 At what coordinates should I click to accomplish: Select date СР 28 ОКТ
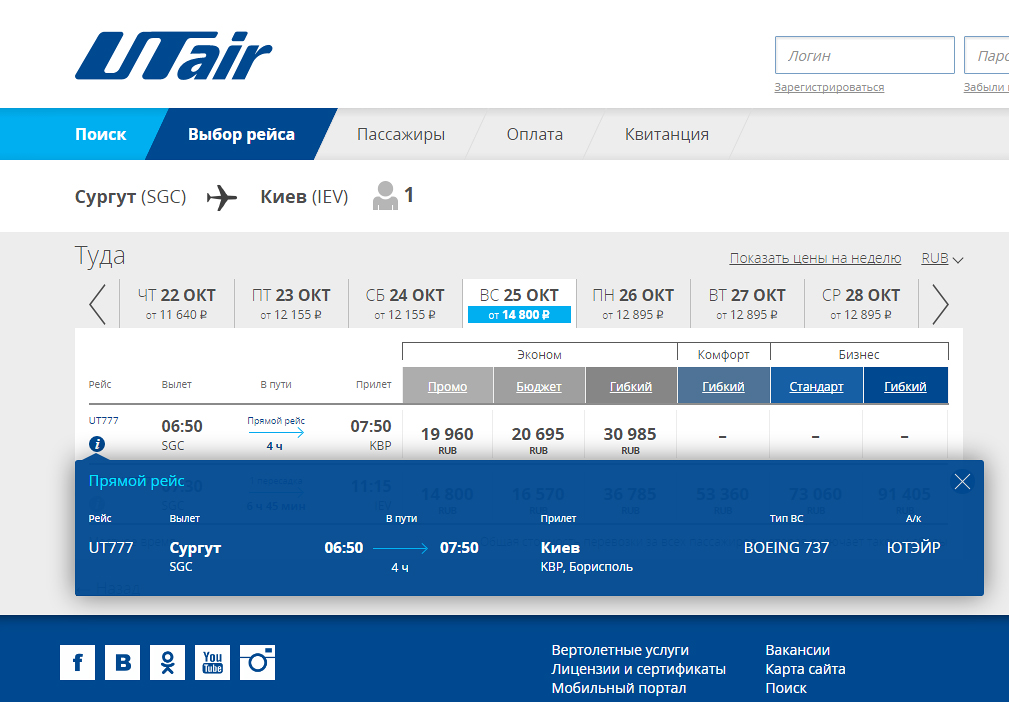coord(861,304)
